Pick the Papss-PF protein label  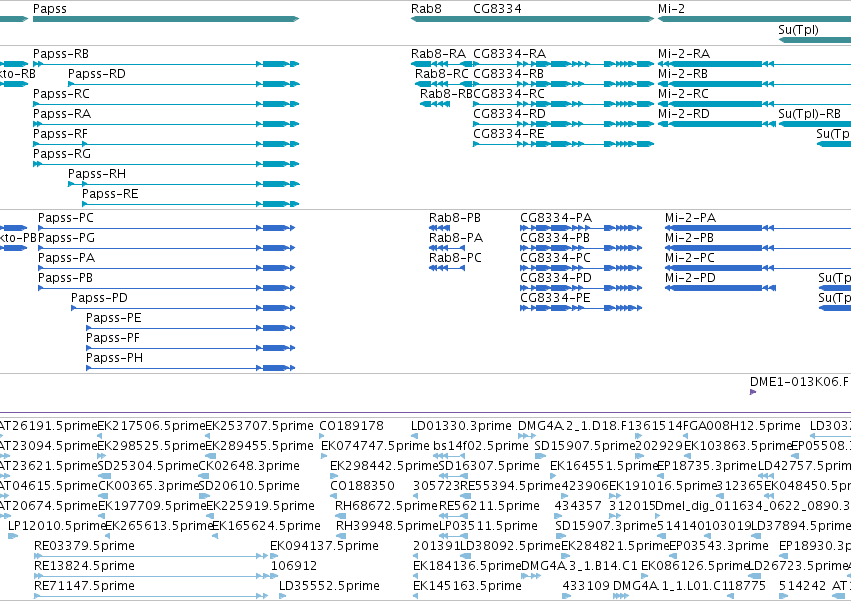pyautogui.click(x=113, y=339)
